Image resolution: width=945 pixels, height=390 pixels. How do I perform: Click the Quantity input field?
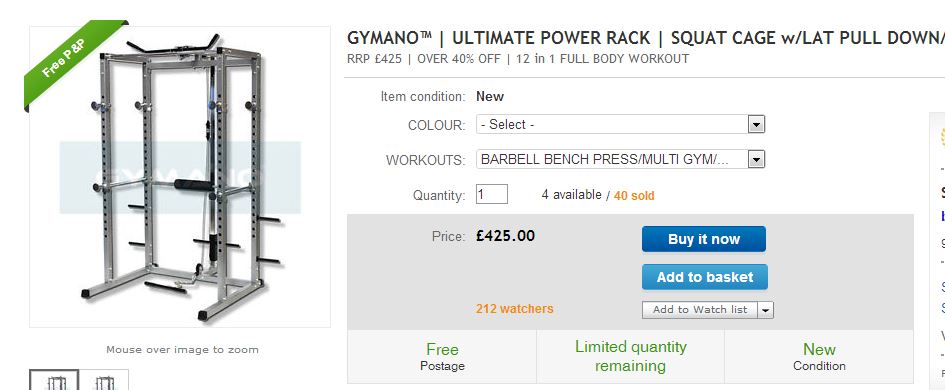[x=492, y=194]
